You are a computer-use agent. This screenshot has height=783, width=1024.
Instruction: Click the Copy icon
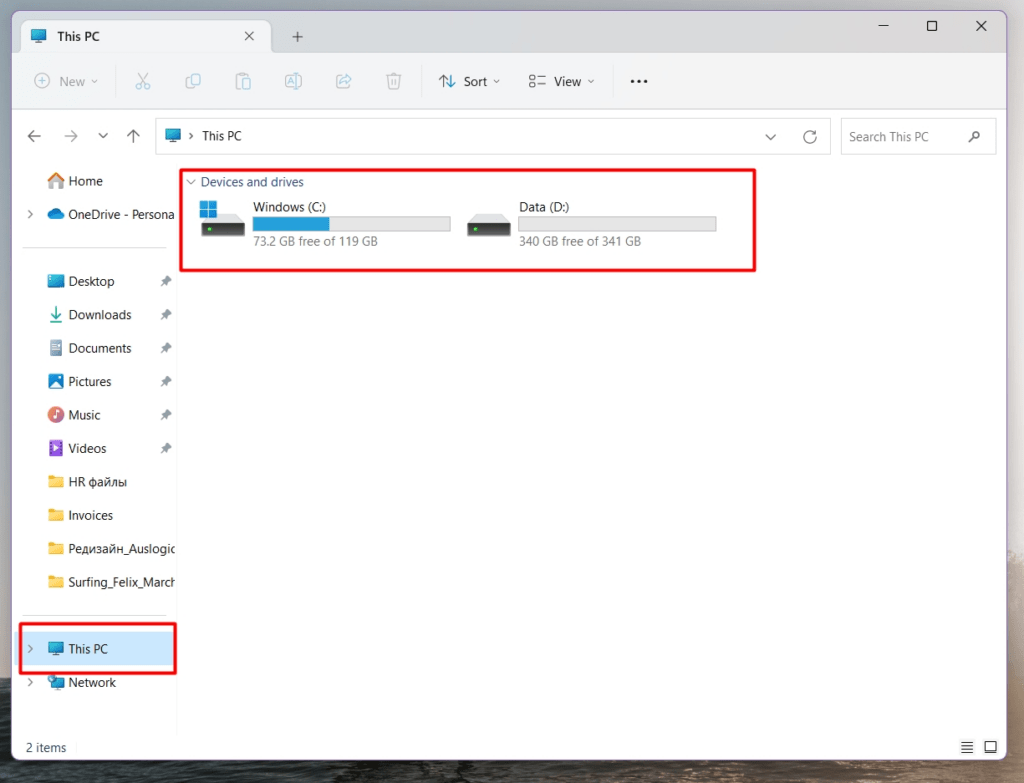(193, 81)
